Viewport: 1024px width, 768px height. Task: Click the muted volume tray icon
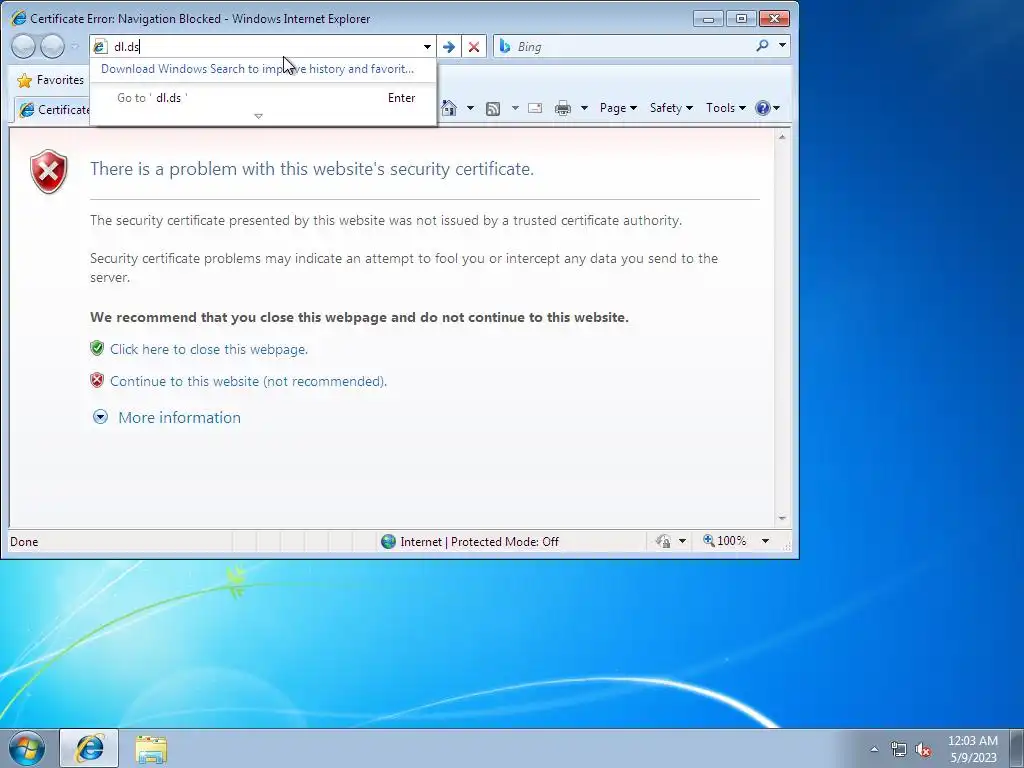click(923, 750)
